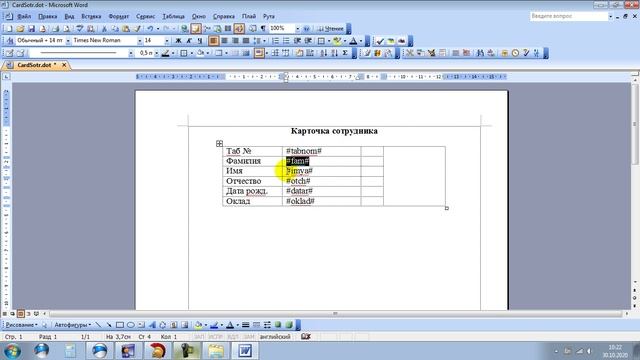Image resolution: width=640 pixels, height=360 pixels.
Task: Apply numbered list
Action: [276, 41]
